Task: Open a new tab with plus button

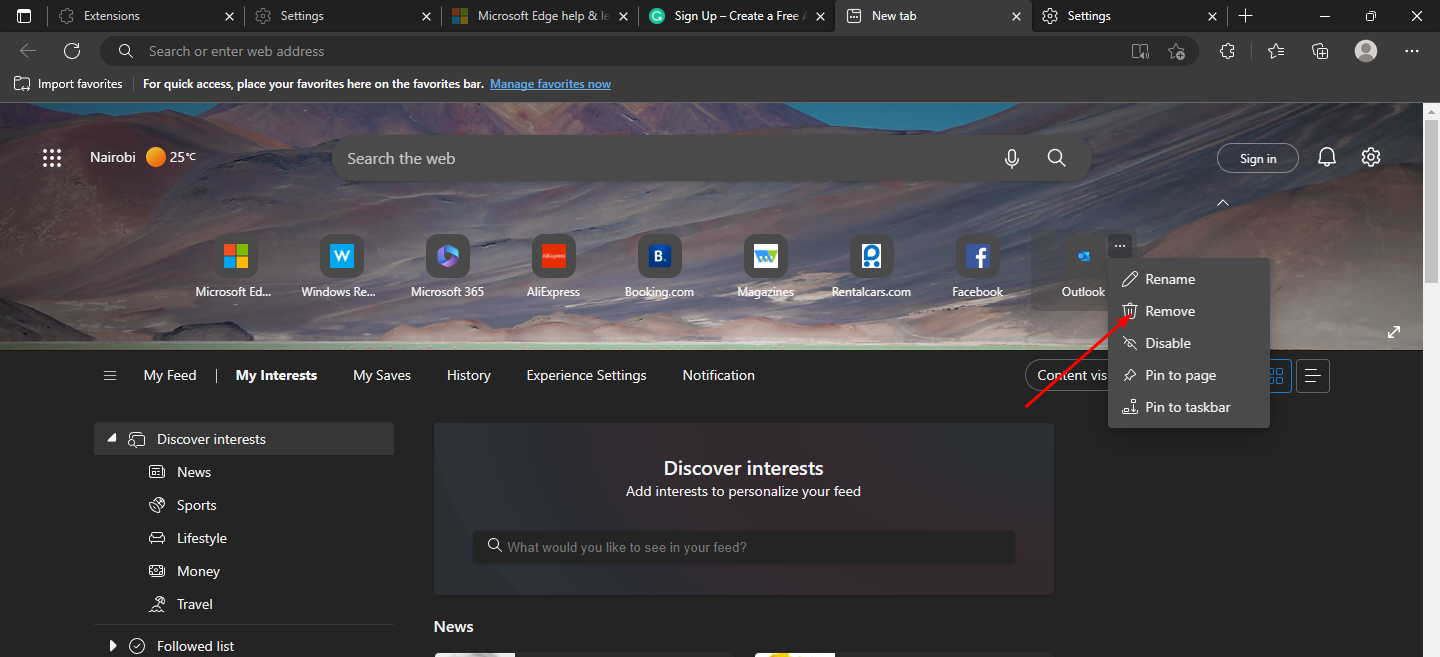Action: pos(1245,16)
